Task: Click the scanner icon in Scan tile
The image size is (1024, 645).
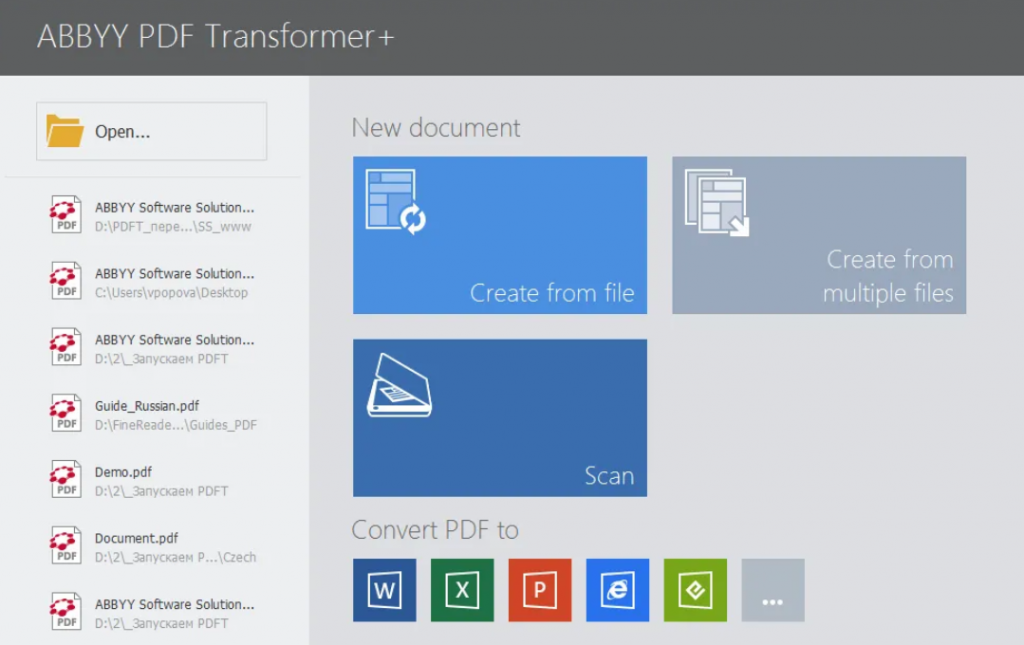Action: (x=399, y=385)
